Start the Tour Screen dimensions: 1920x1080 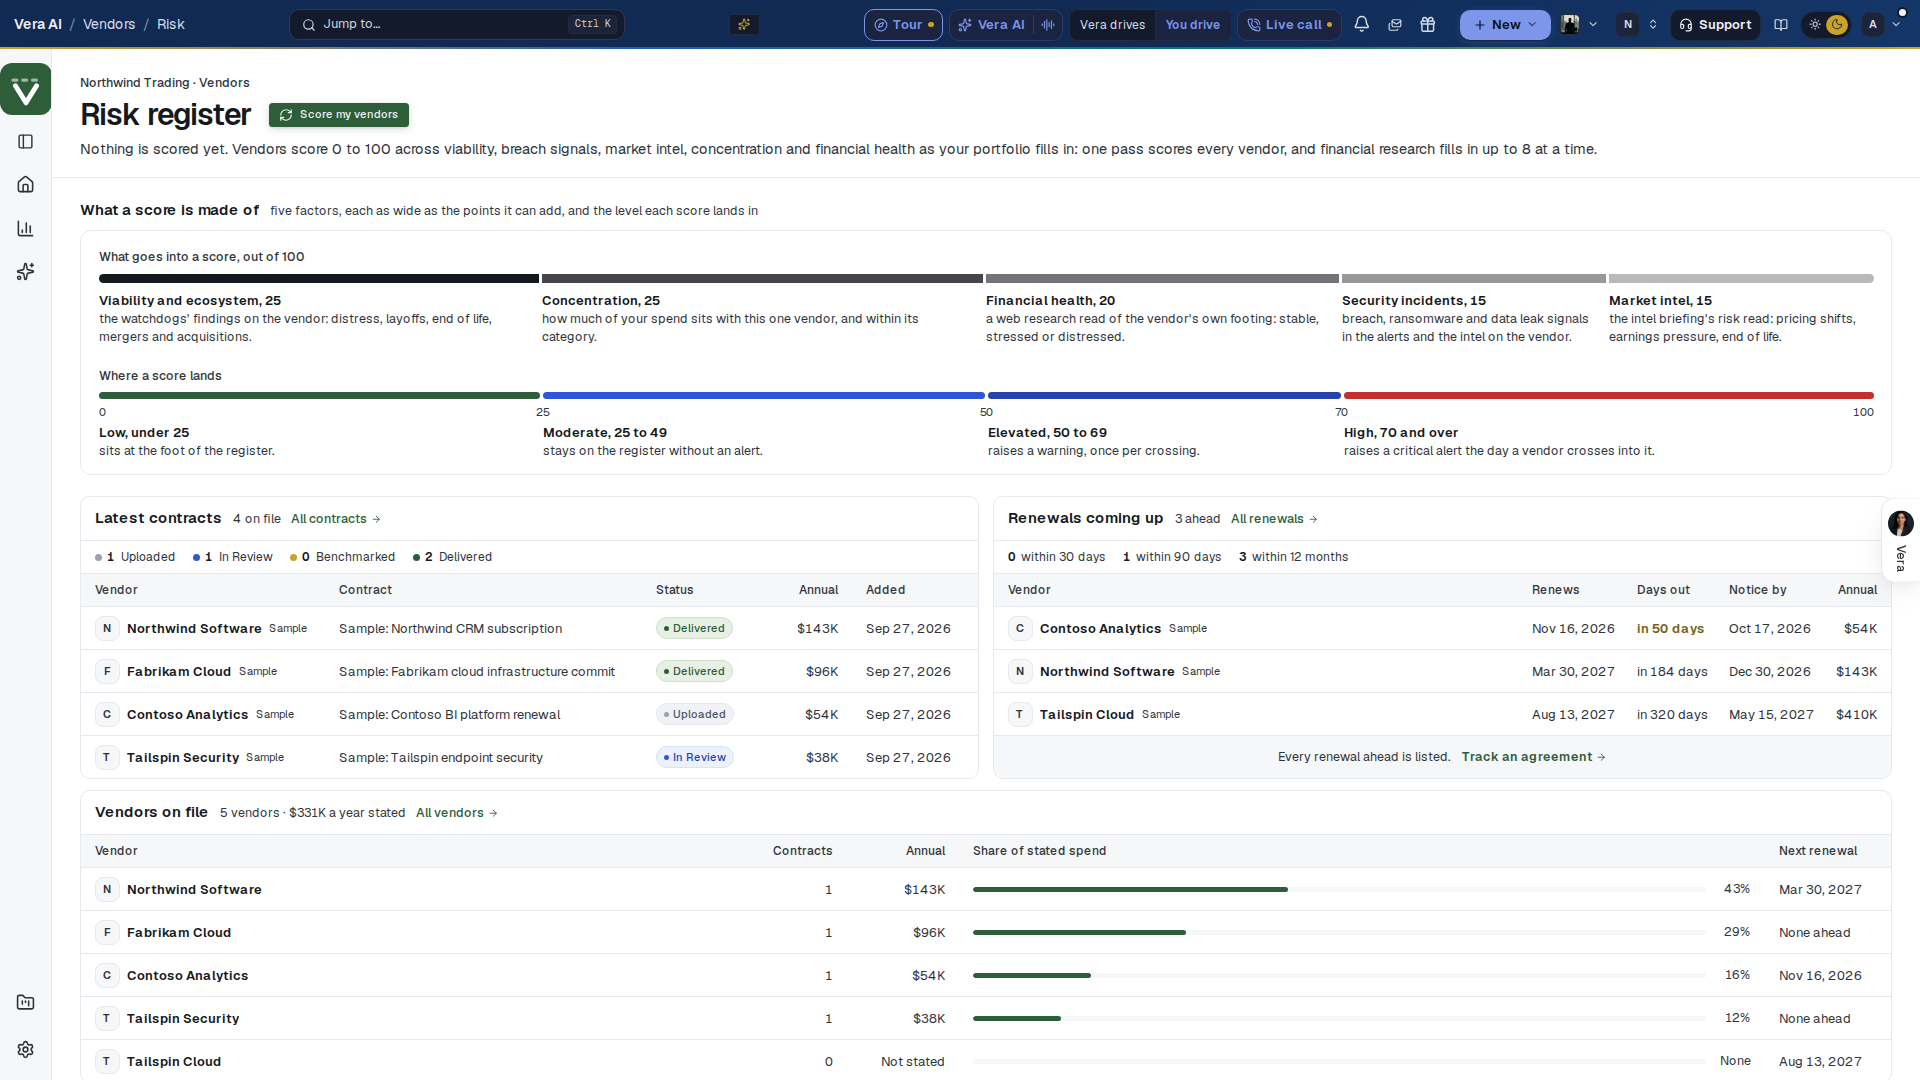pyautogui.click(x=903, y=24)
